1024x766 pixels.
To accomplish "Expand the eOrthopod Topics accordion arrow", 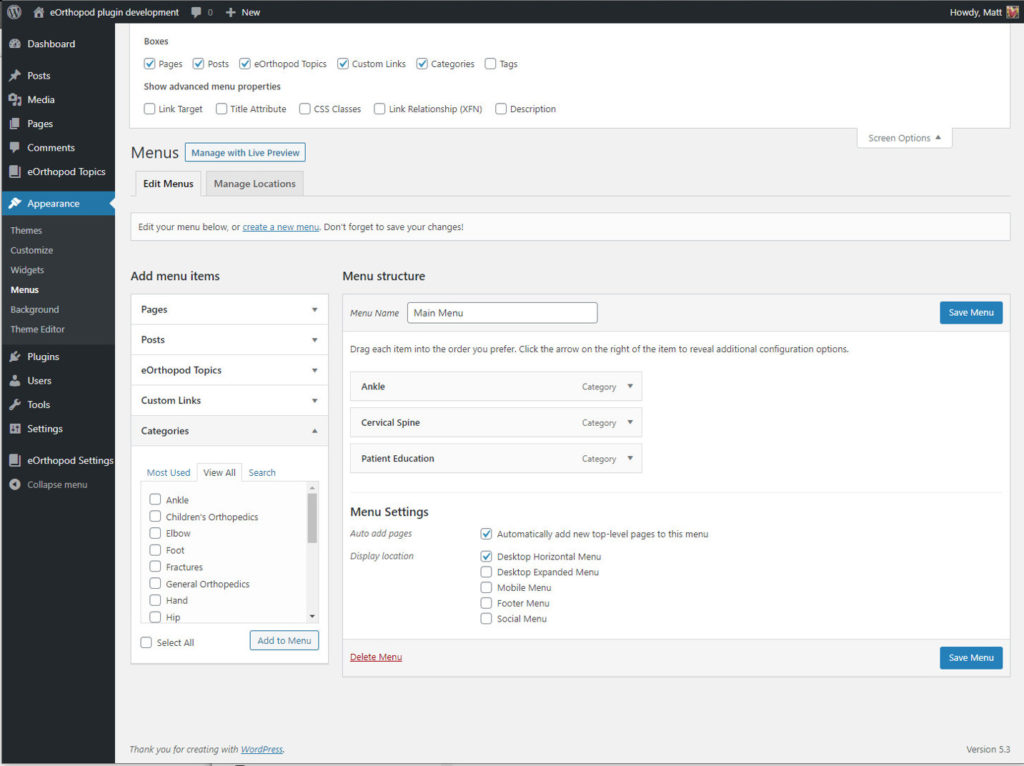I will 314,370.
